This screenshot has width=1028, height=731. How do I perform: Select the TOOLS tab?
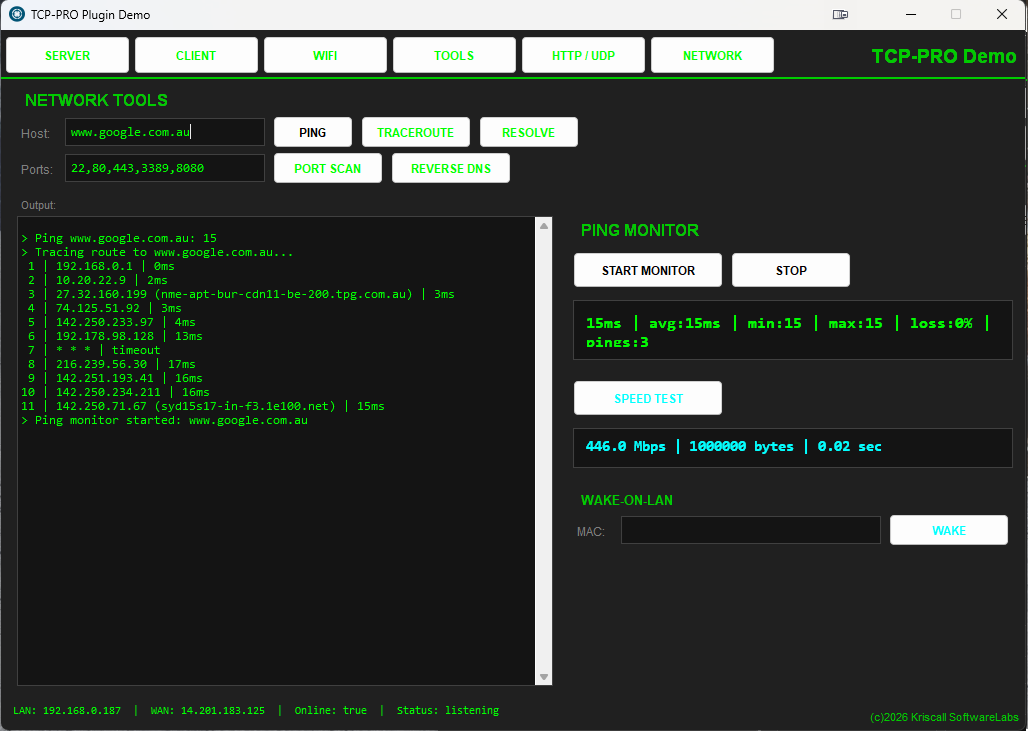[x=454, y=56]
